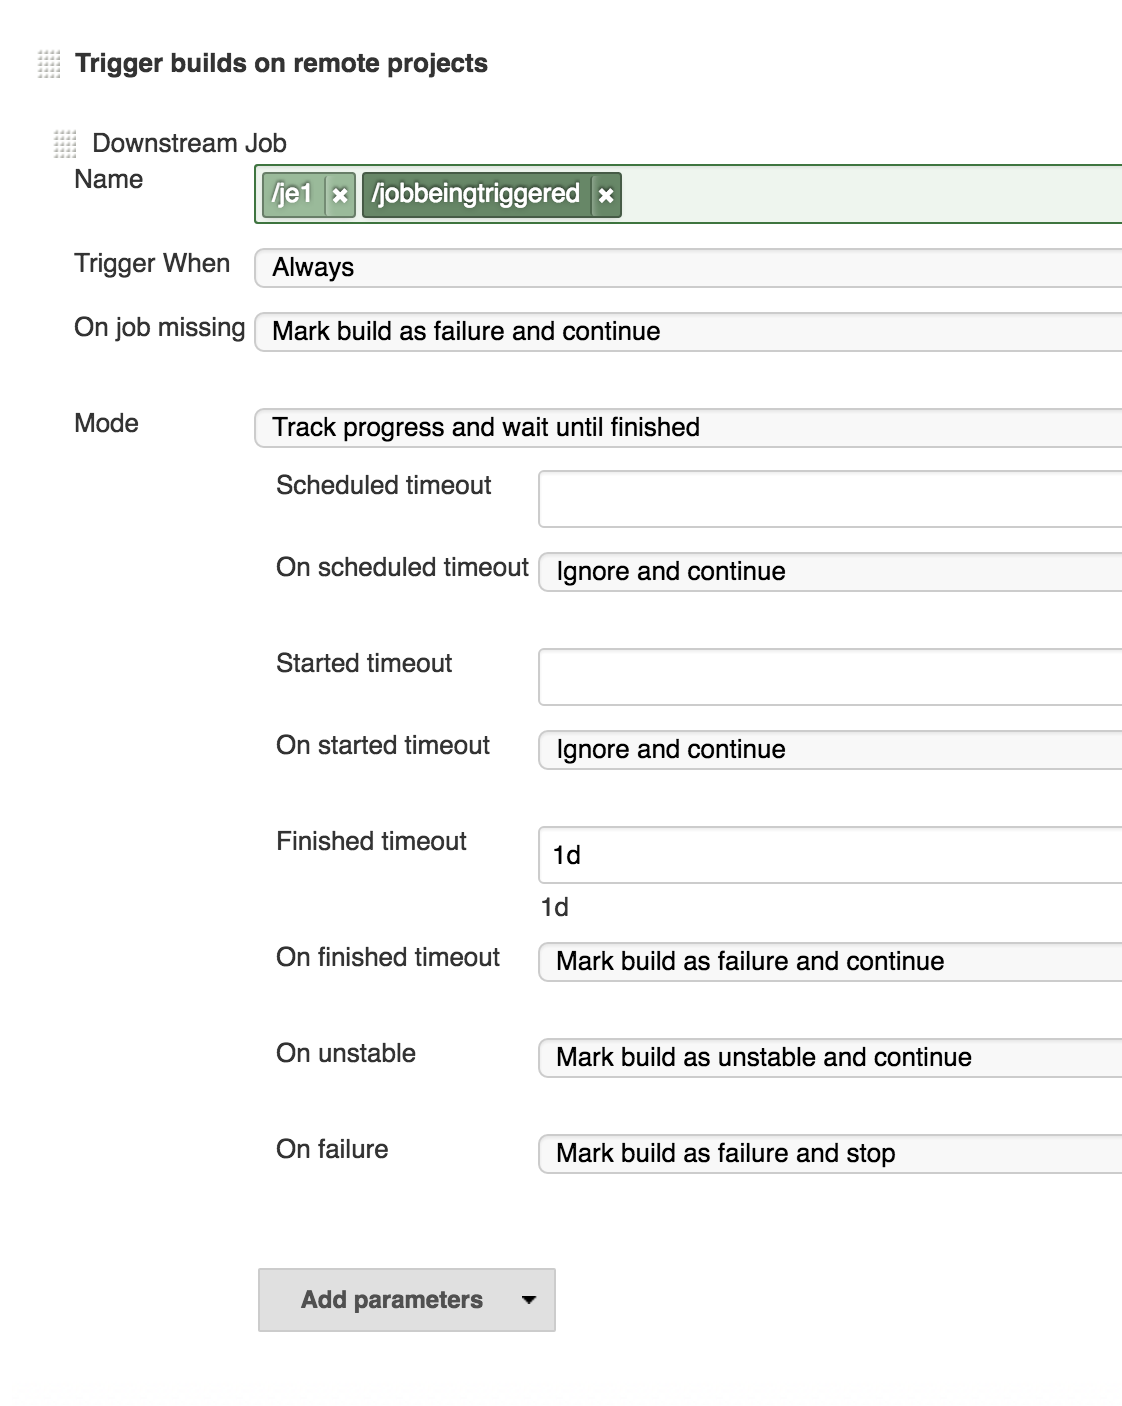Click empty area of the Name field
Screen dimensions: 1122x1406
870,194
